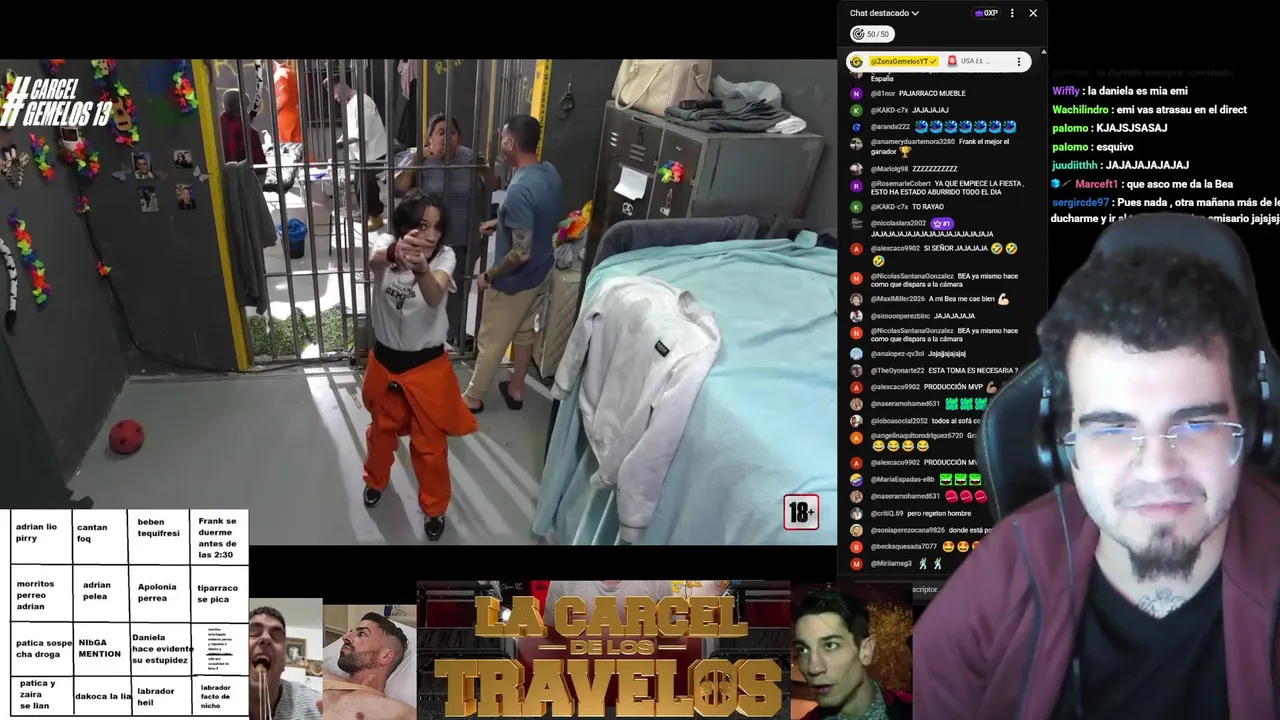Click username @simoonperezbinc
This screenshot has height=720, width=1280.
(900, 316)
